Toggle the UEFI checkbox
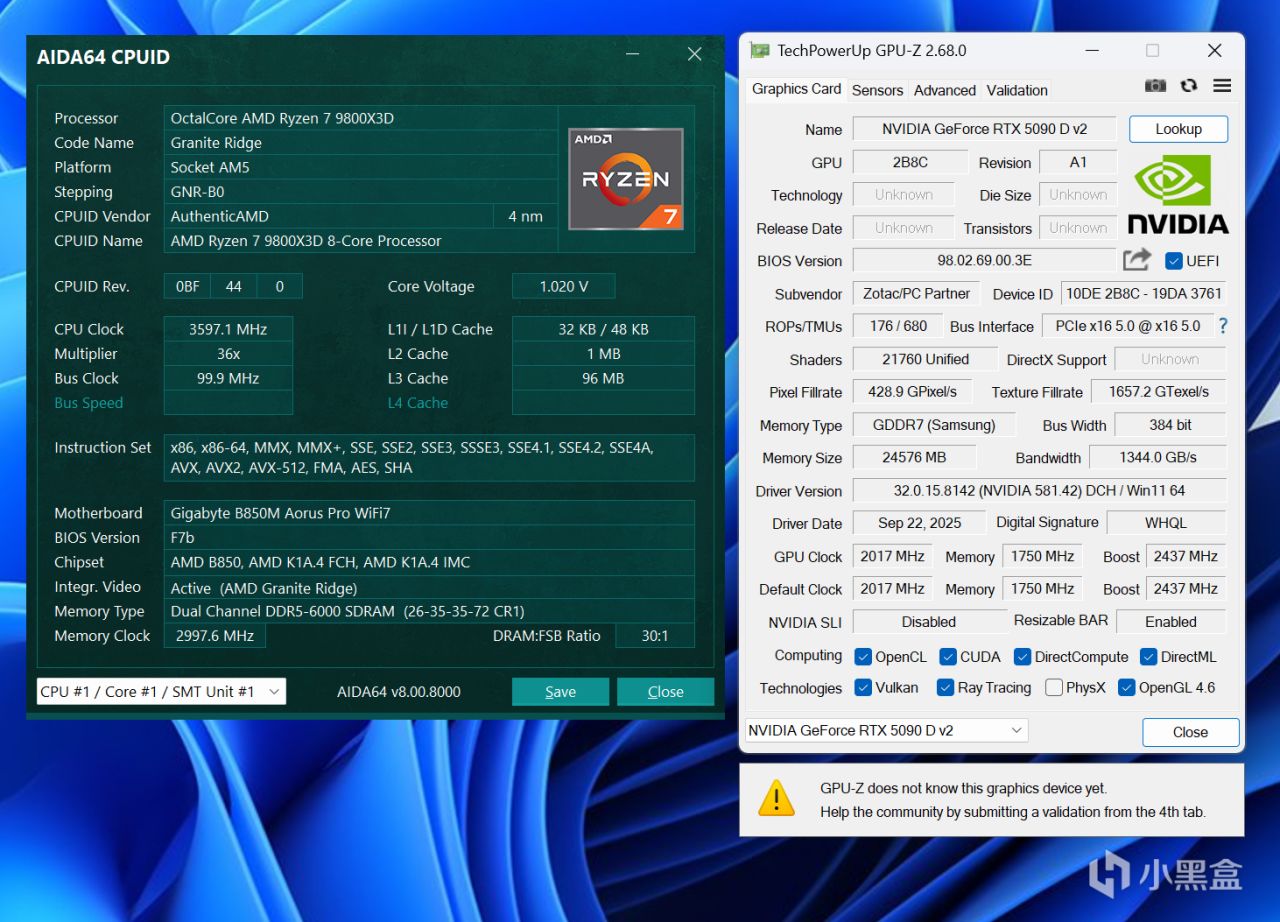 pyautogui.click(x=1174, y=261)
